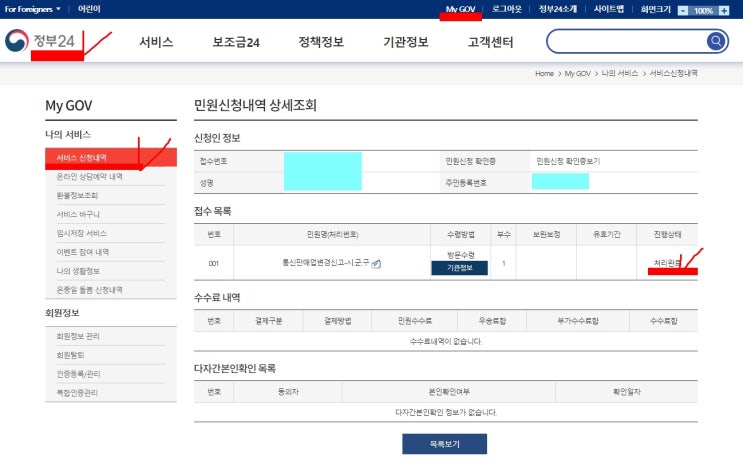Image resolution: width=743 pixels, height=464 pixels.
Task: Select 온라인 상담예약 내역 in the sidebar
Action: point(90,177)
